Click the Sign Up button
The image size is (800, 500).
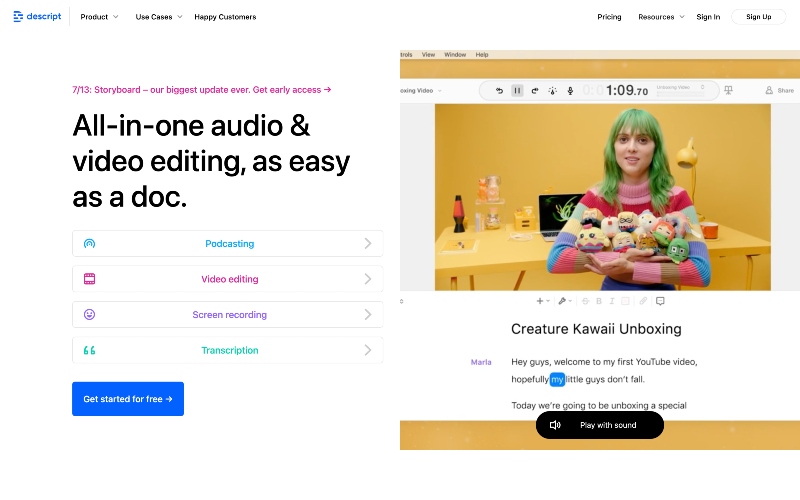[x=759, y=17]
